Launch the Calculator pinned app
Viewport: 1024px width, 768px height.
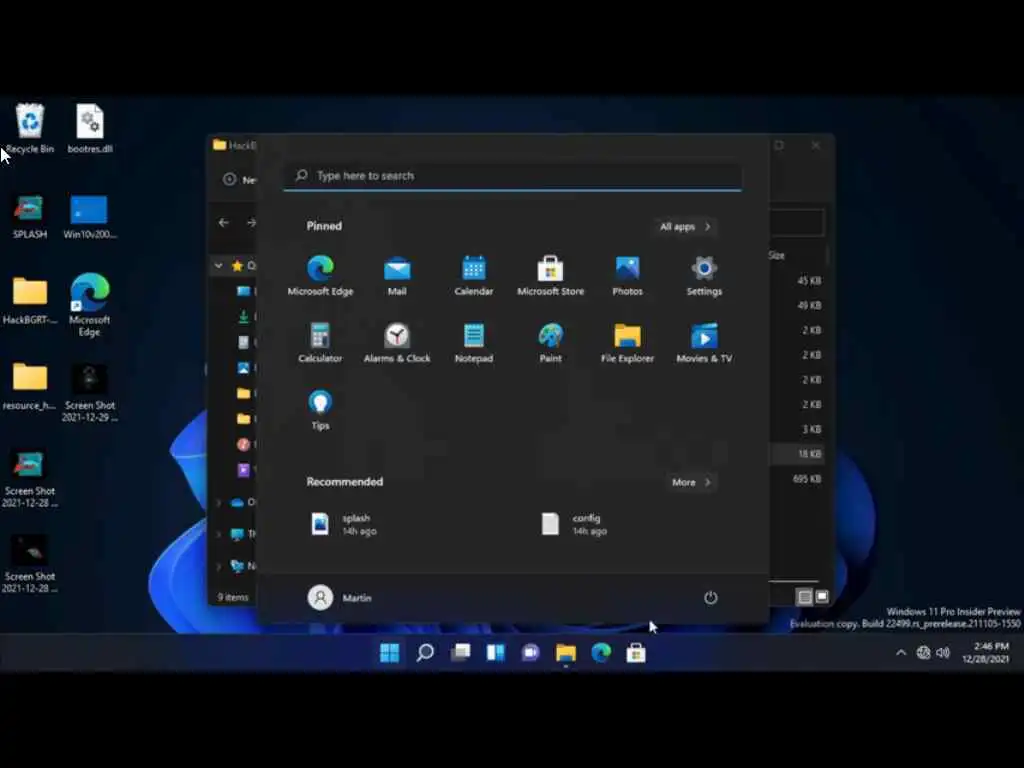point(320,343)
